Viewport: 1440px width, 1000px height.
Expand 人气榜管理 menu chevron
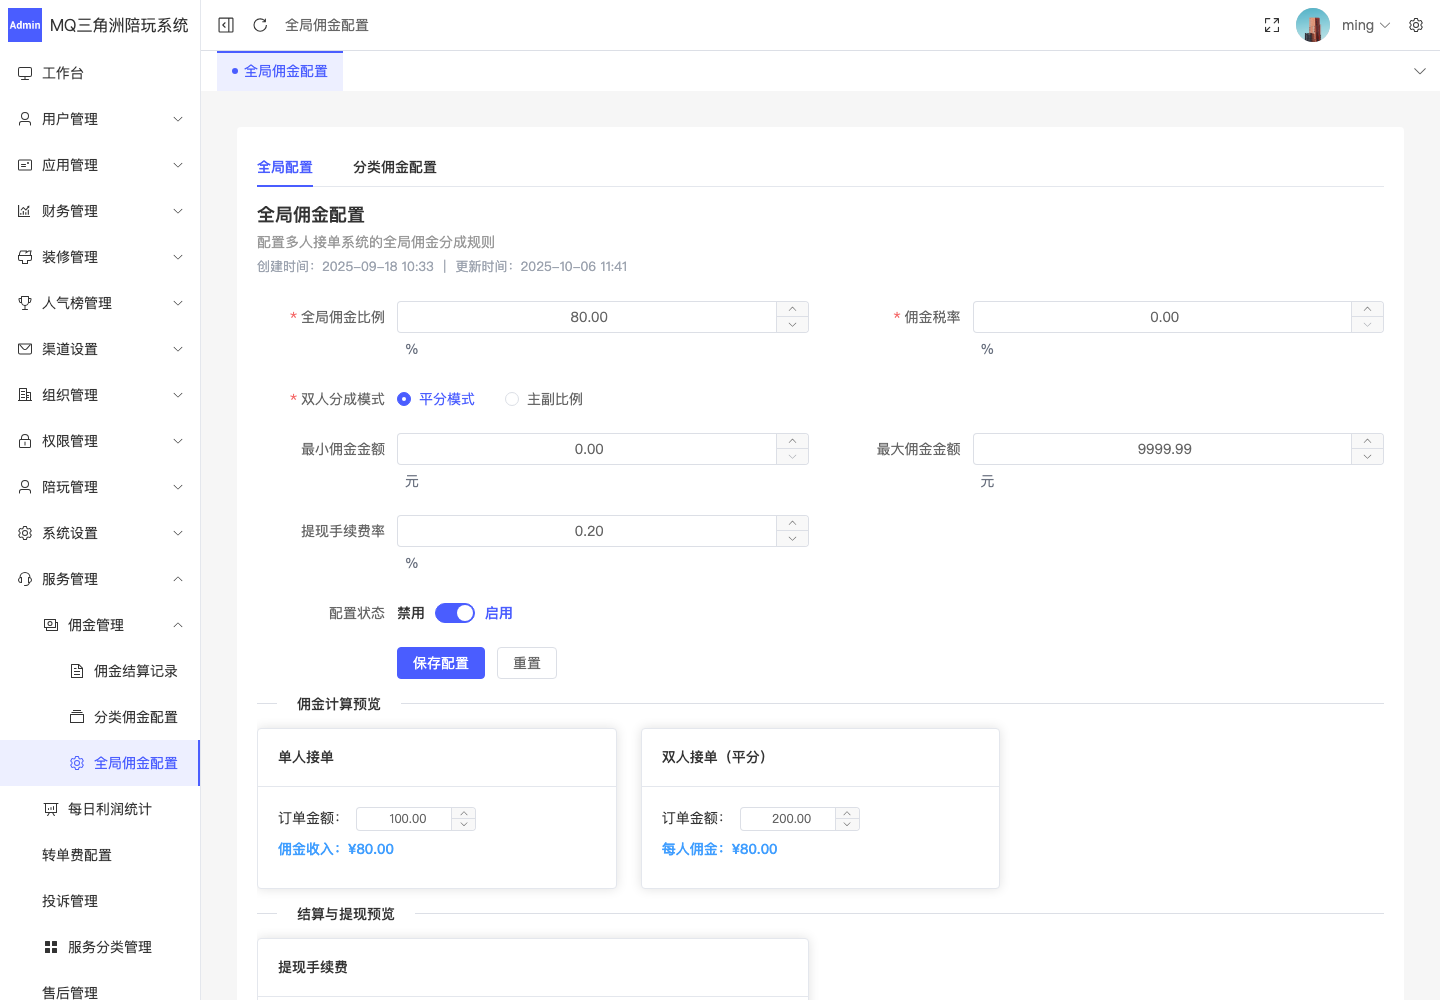click(178, 303)
